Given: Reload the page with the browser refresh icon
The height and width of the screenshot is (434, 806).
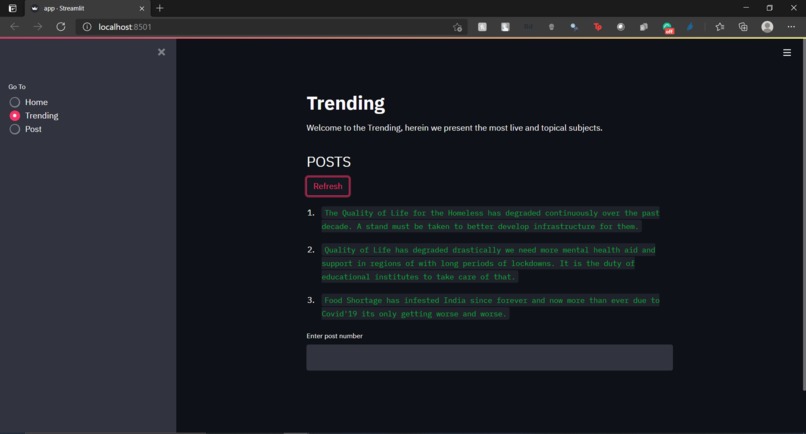Looking at the screenshot, I should click(x=61, y=27).
